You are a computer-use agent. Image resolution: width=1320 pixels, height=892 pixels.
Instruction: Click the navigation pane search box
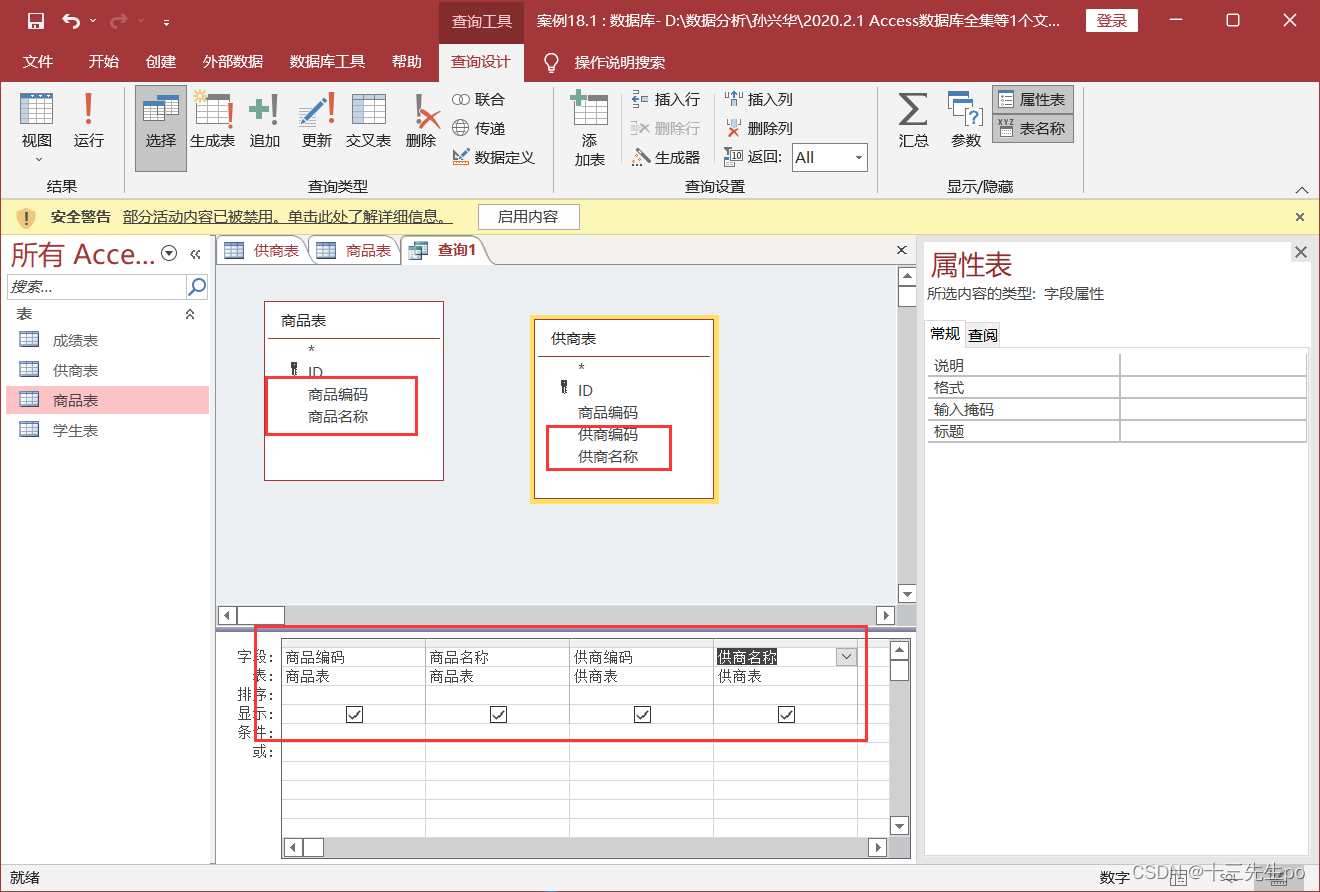(97, 287)
